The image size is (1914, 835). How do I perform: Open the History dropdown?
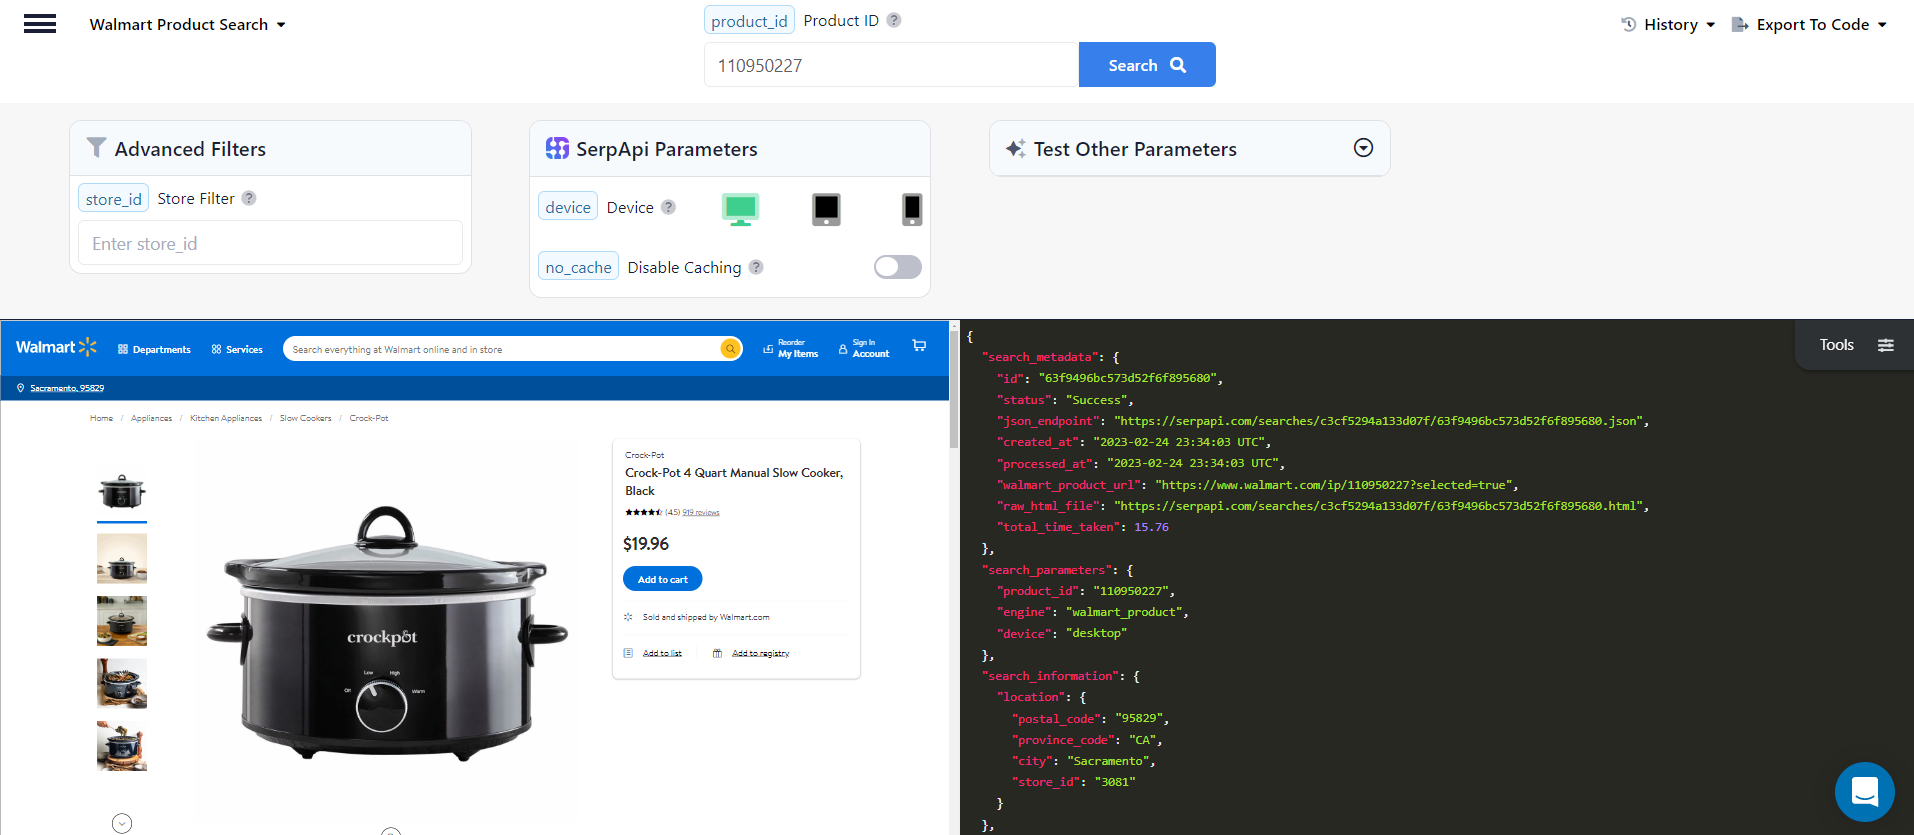pos(1668,24)
